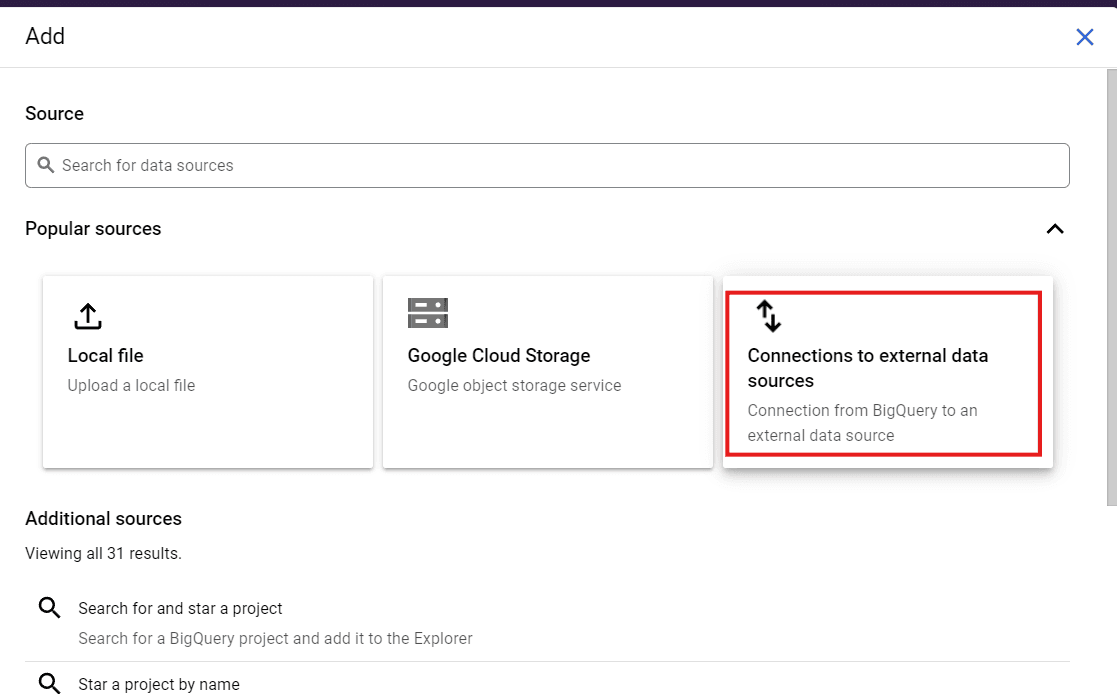
Task: Choose the Local file option
Action: (207, 371)
